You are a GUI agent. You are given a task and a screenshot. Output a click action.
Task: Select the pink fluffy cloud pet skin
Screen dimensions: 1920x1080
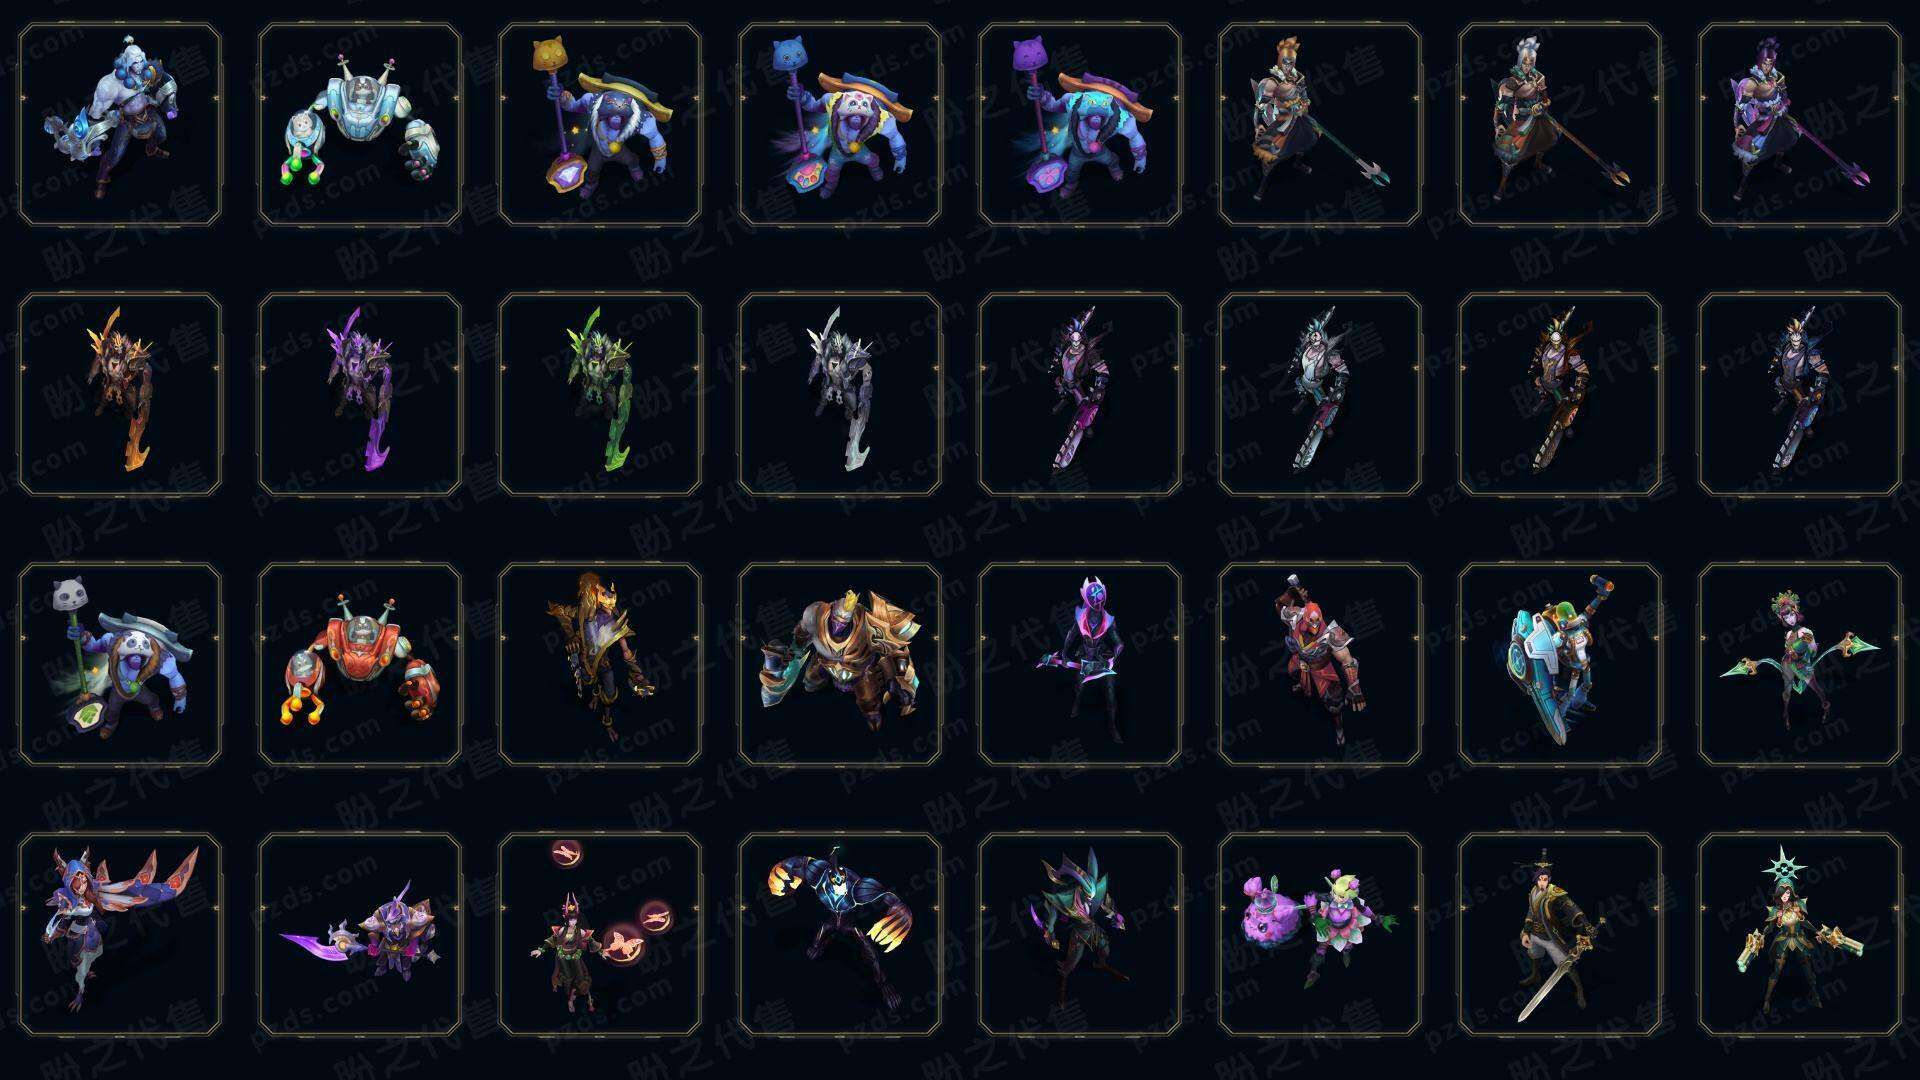point(1320,935)
